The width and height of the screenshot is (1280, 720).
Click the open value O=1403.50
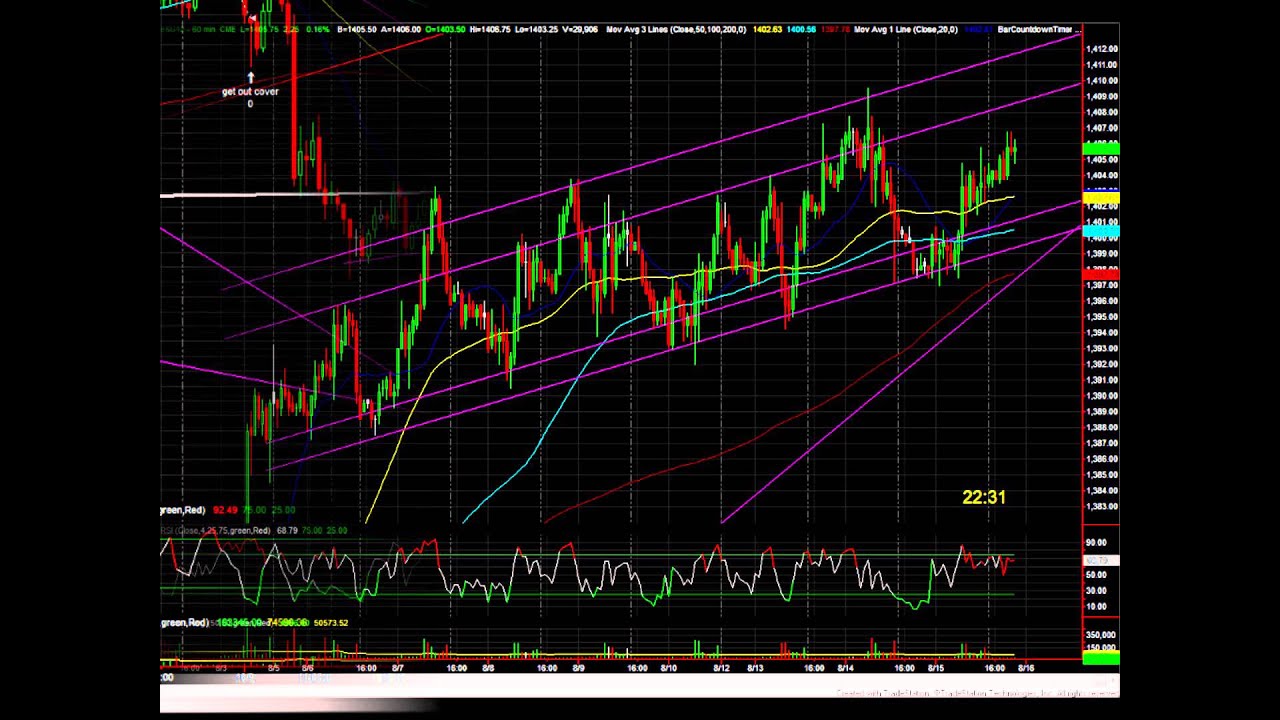(446, 30)
